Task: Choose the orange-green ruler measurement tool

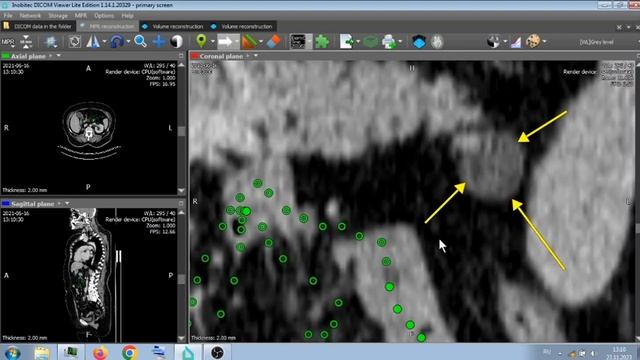Action: pos(249,42)
